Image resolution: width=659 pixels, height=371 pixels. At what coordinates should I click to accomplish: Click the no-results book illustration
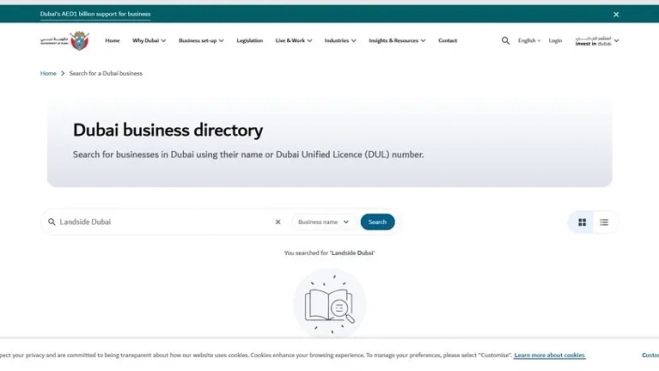[x=330, y=304]
